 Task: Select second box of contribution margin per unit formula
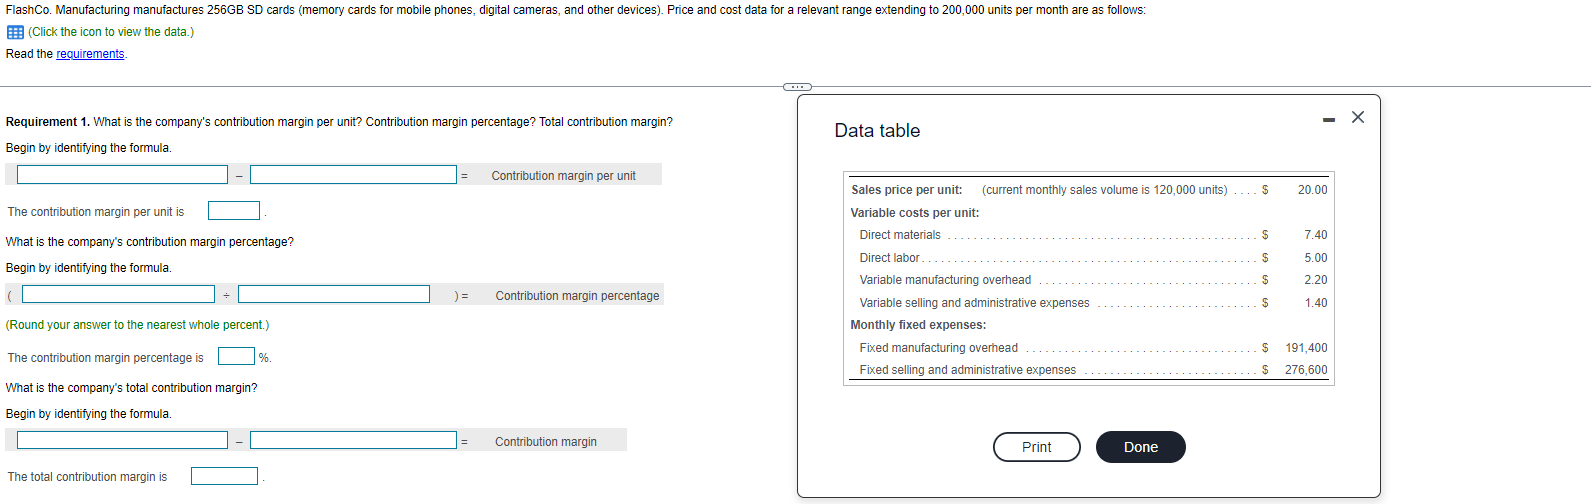(x=353, y=175)
